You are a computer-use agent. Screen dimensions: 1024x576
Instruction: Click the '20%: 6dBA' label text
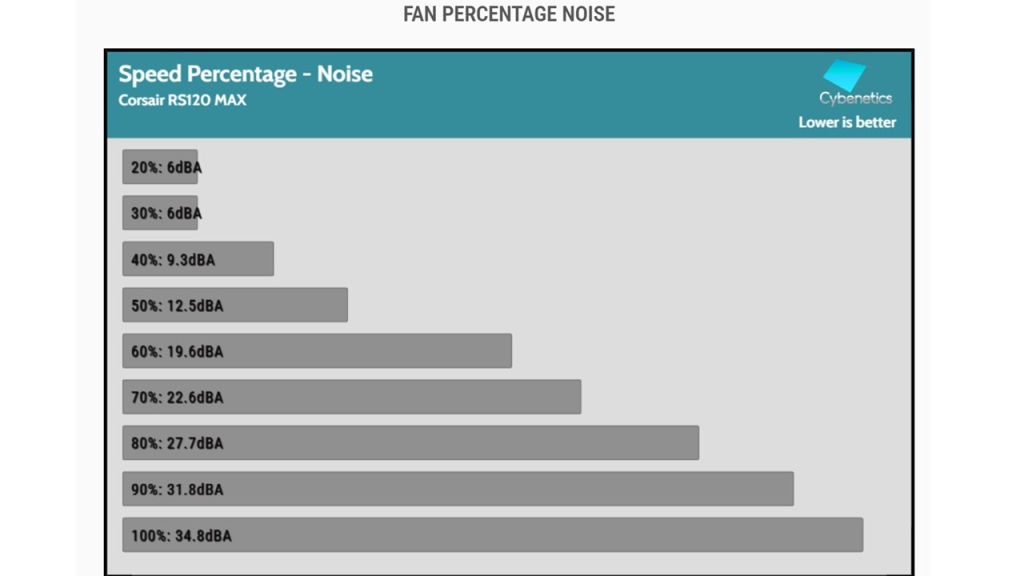(x=165, y=168)
